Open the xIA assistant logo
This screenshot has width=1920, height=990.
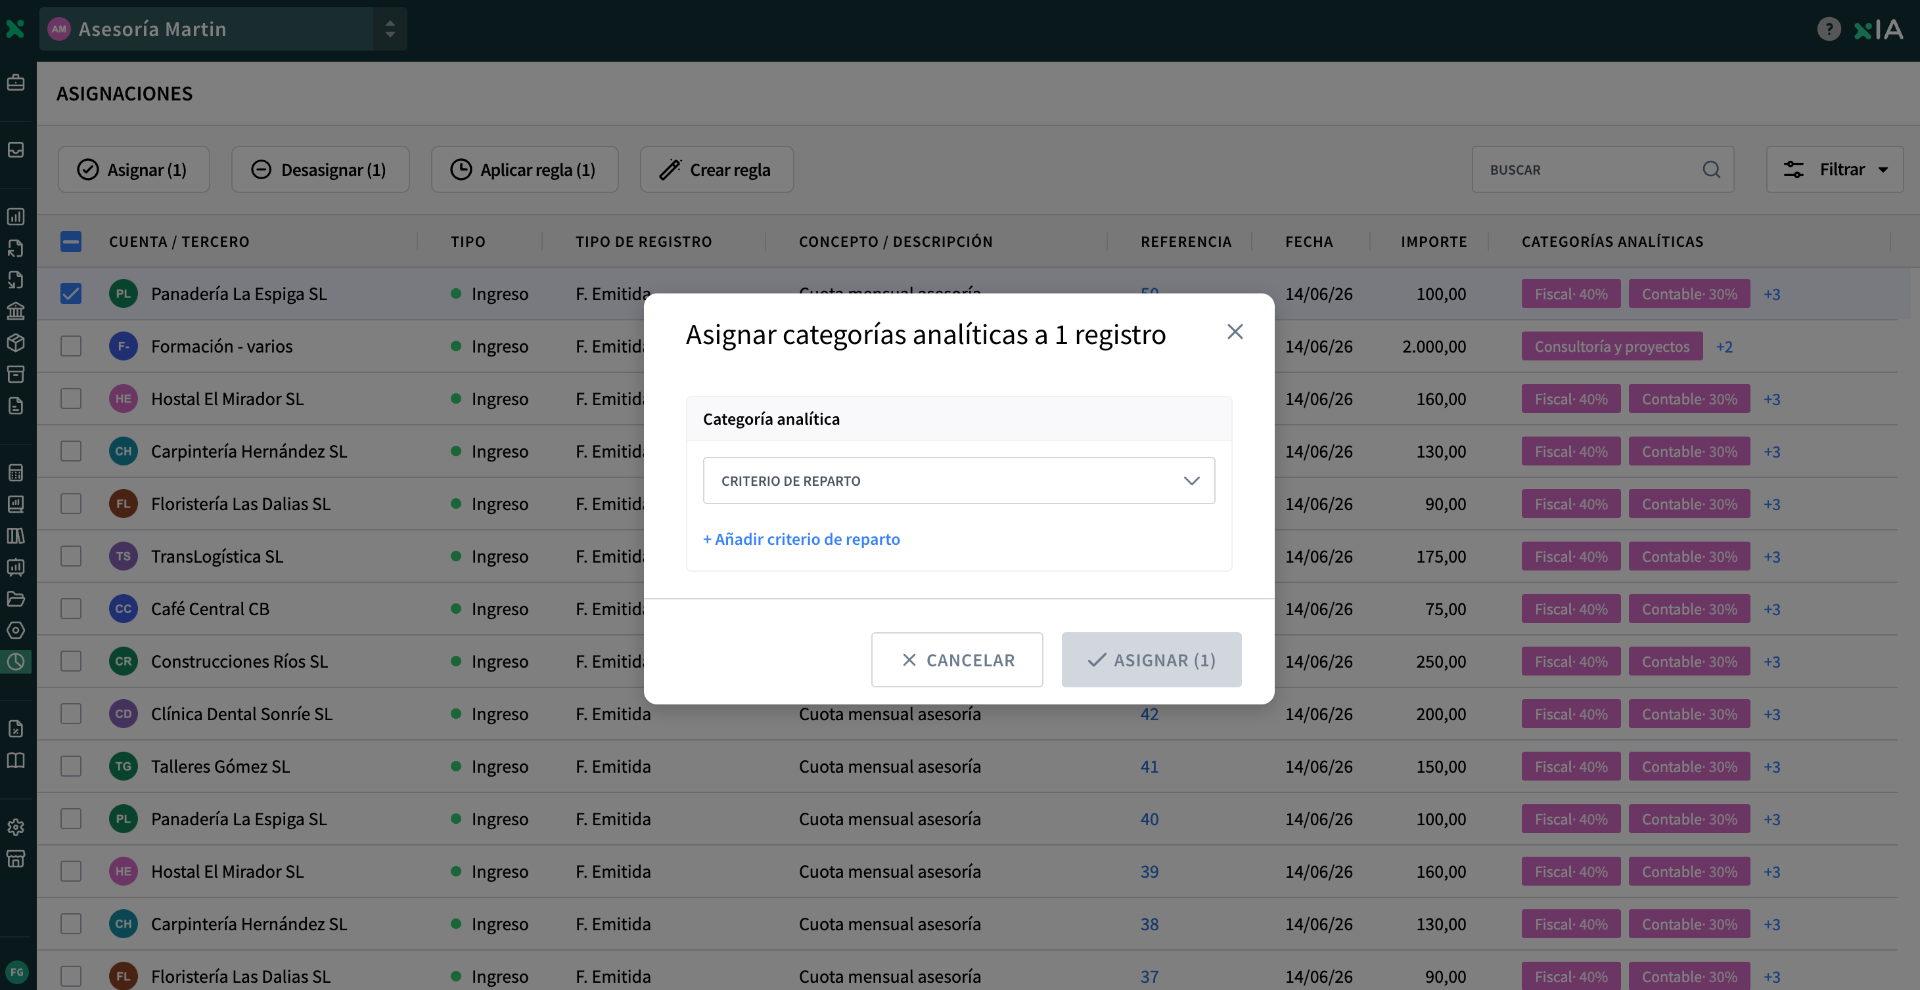pos(1879,30)
